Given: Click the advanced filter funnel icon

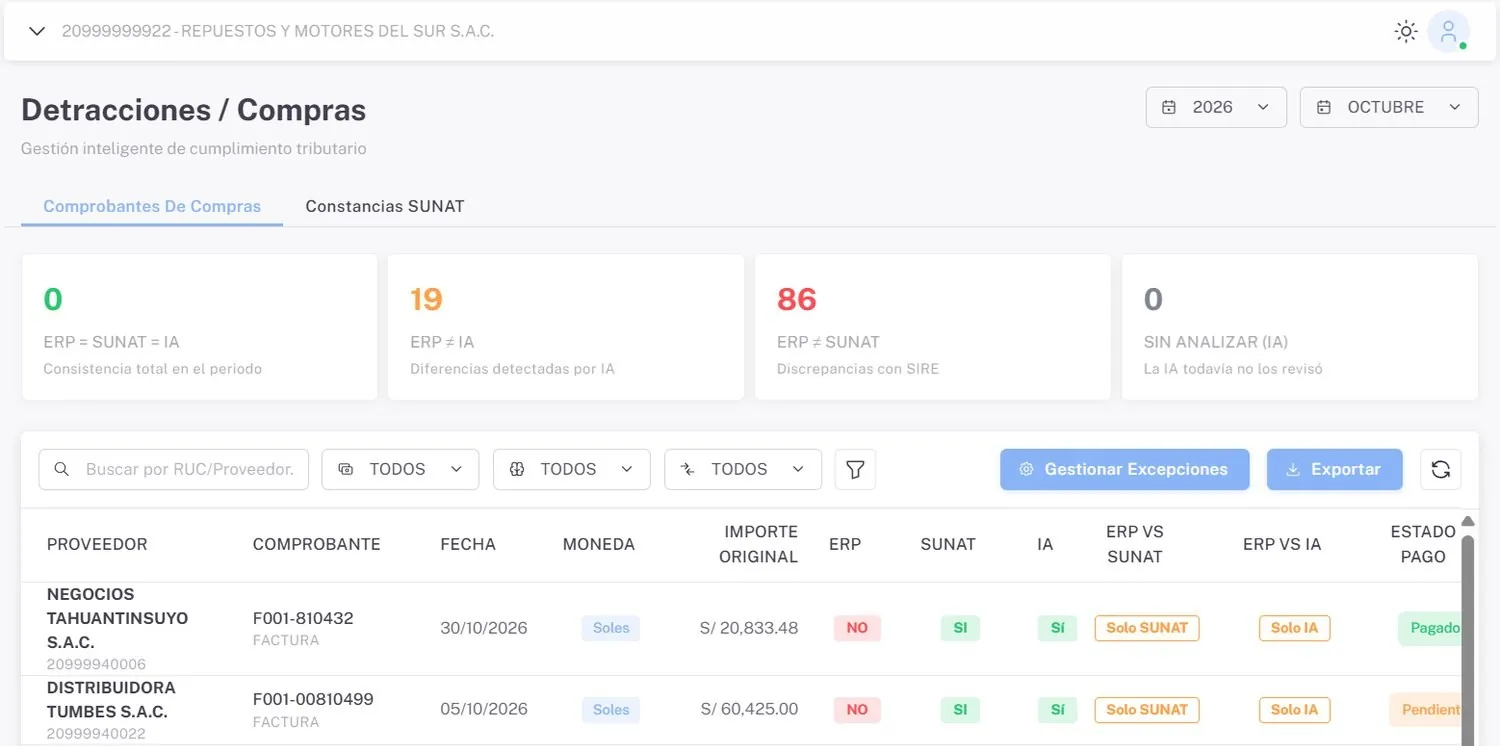Looking at the screenshot, I should 855,469.
